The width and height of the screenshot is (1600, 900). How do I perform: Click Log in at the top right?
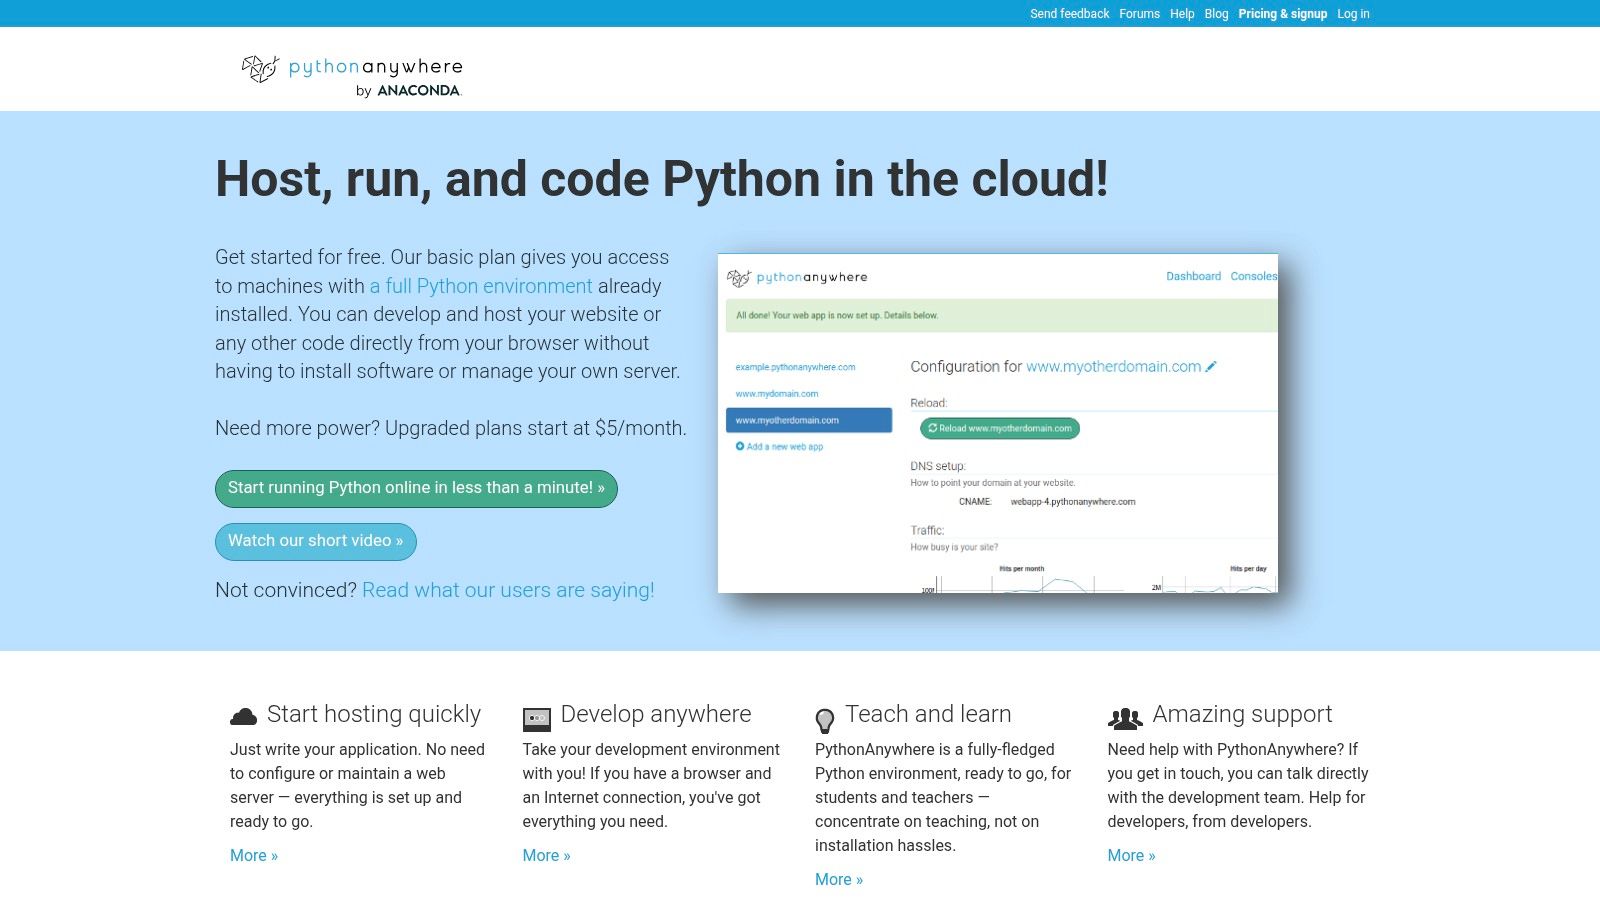pyautogui.click(x=1353, y=14)
